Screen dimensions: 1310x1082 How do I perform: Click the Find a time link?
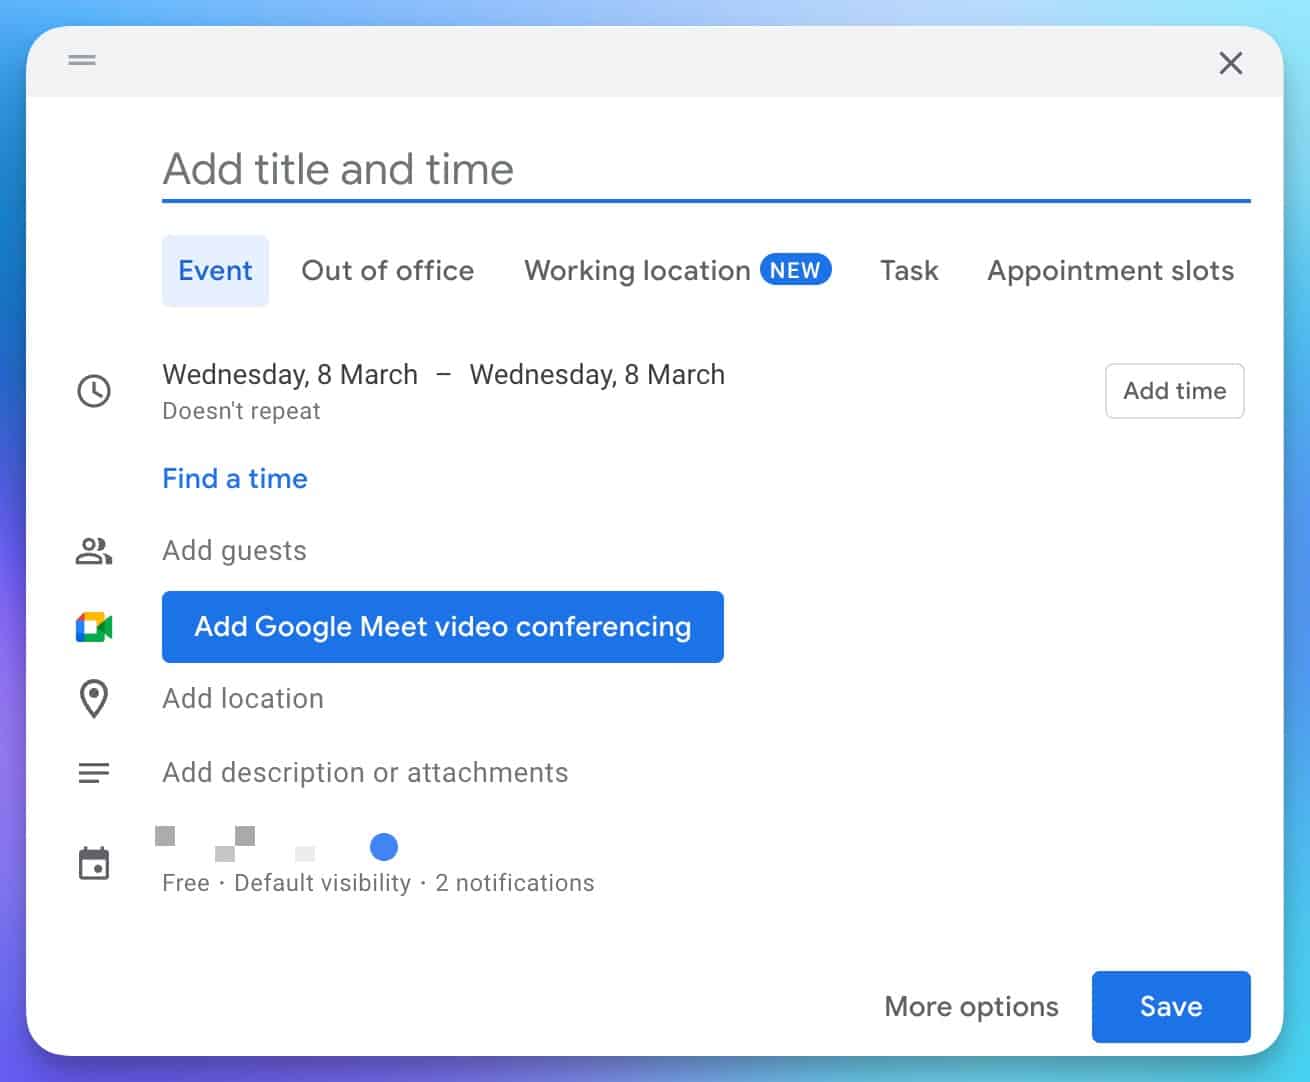click(234, 478)
